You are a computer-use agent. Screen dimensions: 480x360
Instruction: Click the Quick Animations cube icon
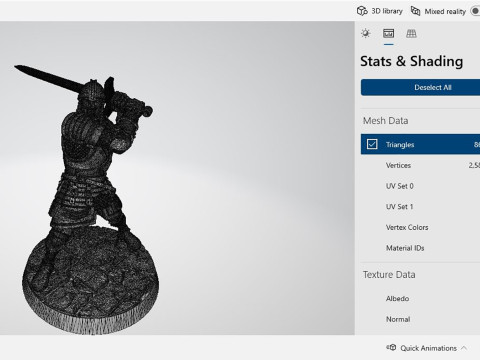391,348
